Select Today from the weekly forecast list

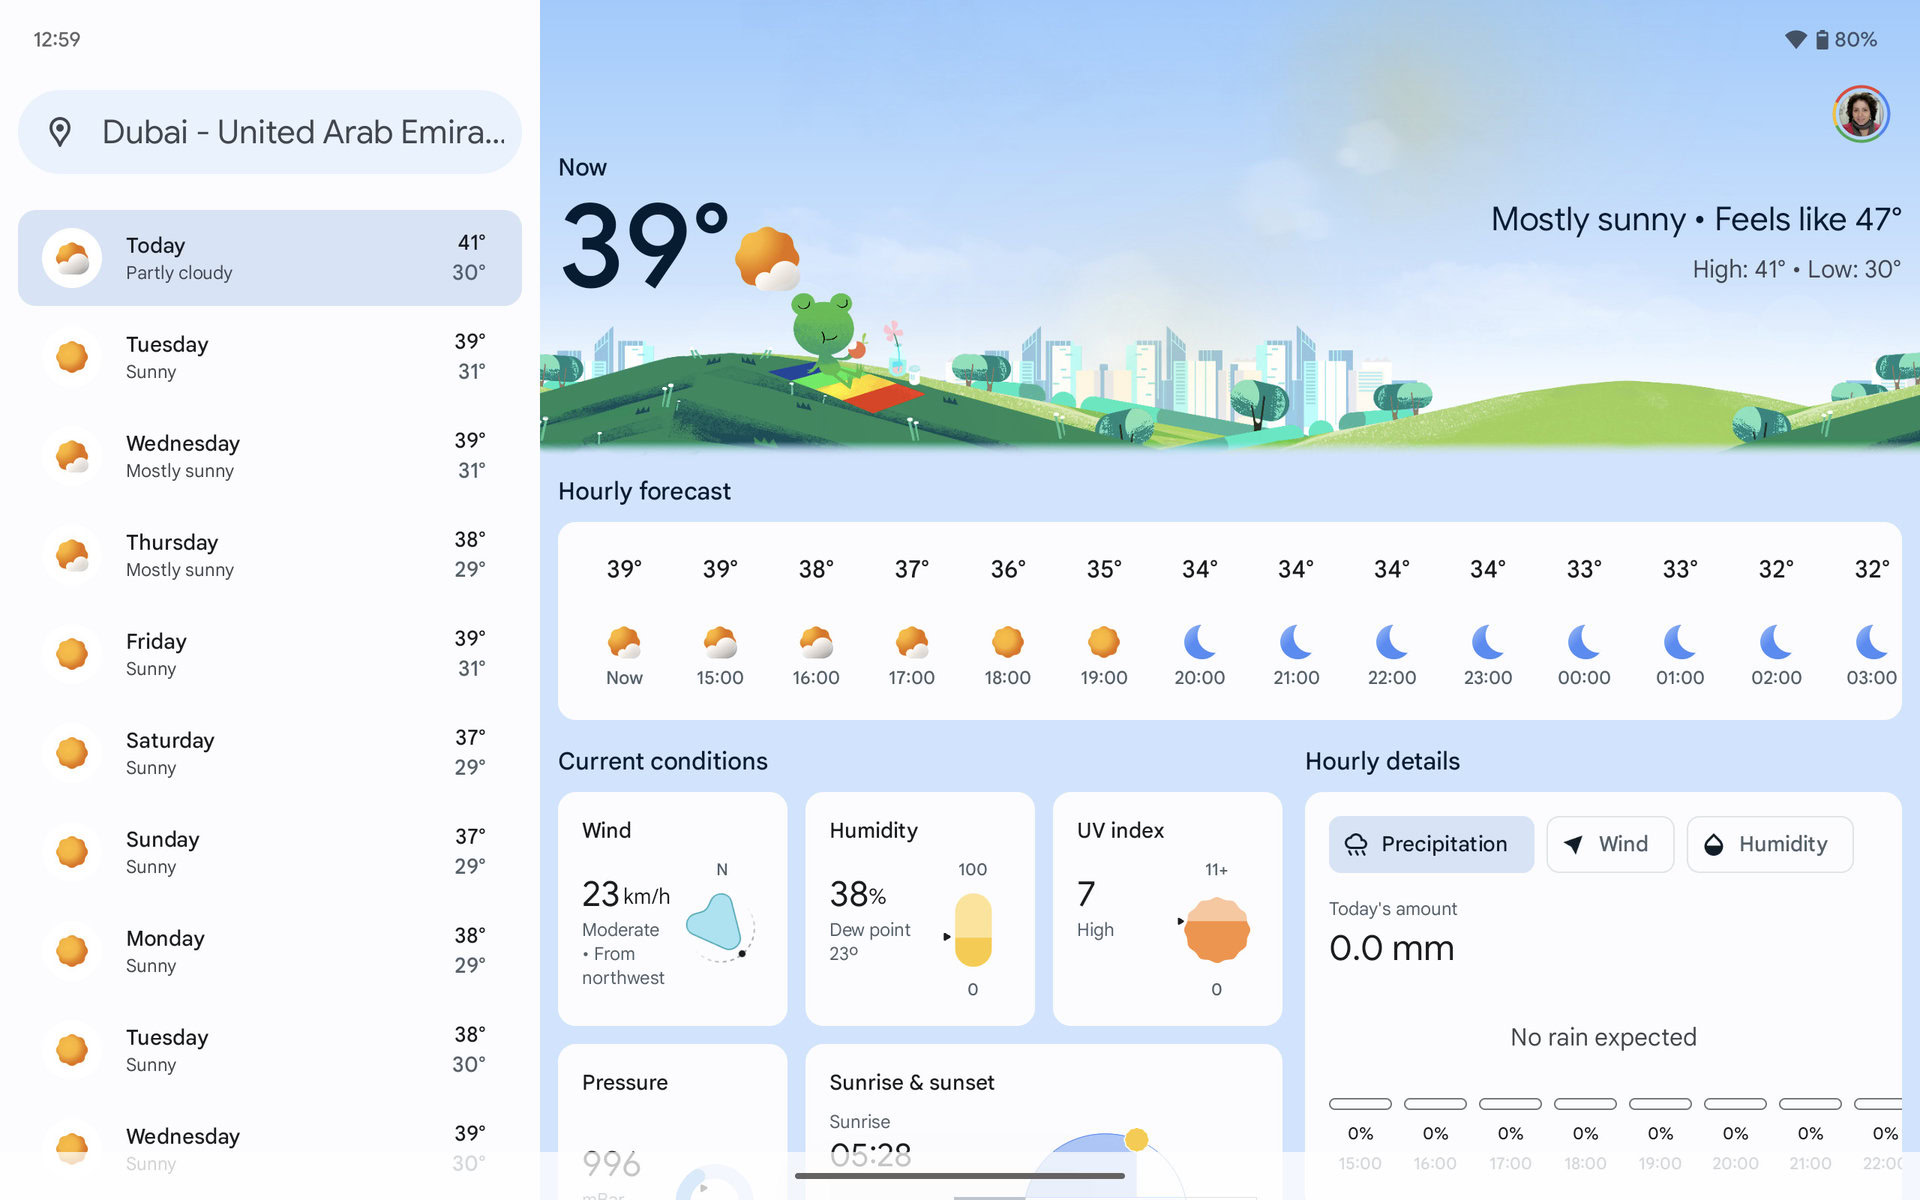pyautogui.click(x=270, y=257)
